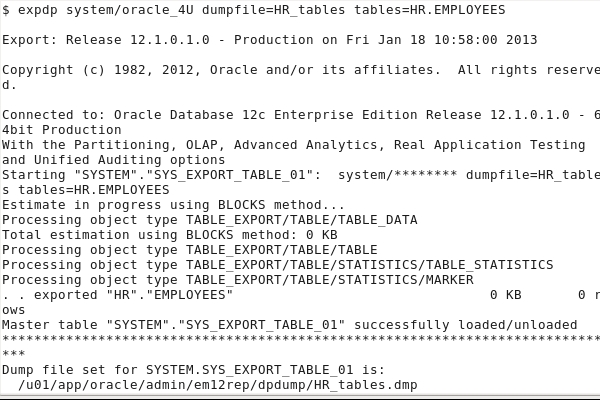Click the TABLE_STATISTICS processing line
This screenshot has width=600, height=400.
coord(278,264)
